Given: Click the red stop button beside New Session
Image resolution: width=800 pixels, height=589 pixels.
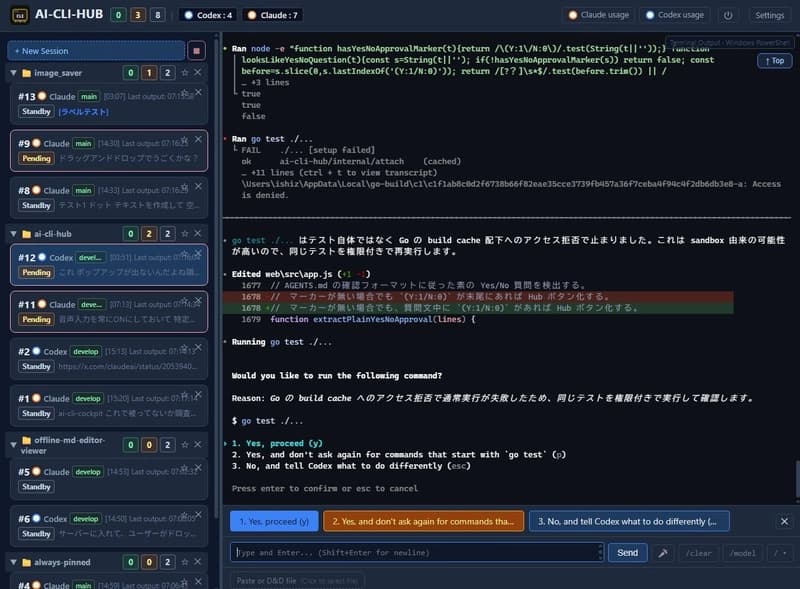Looking at the screenshot, I should point(196,51).
